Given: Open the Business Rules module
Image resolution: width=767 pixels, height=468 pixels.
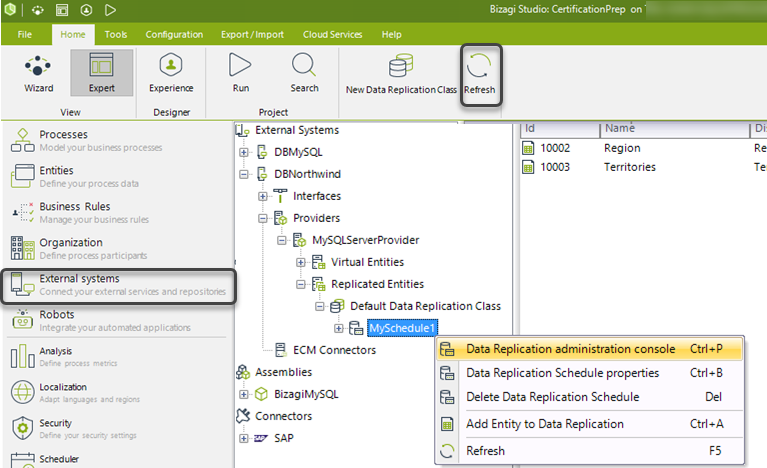Looking at the screenshot, I should click(x=117, y=213).
